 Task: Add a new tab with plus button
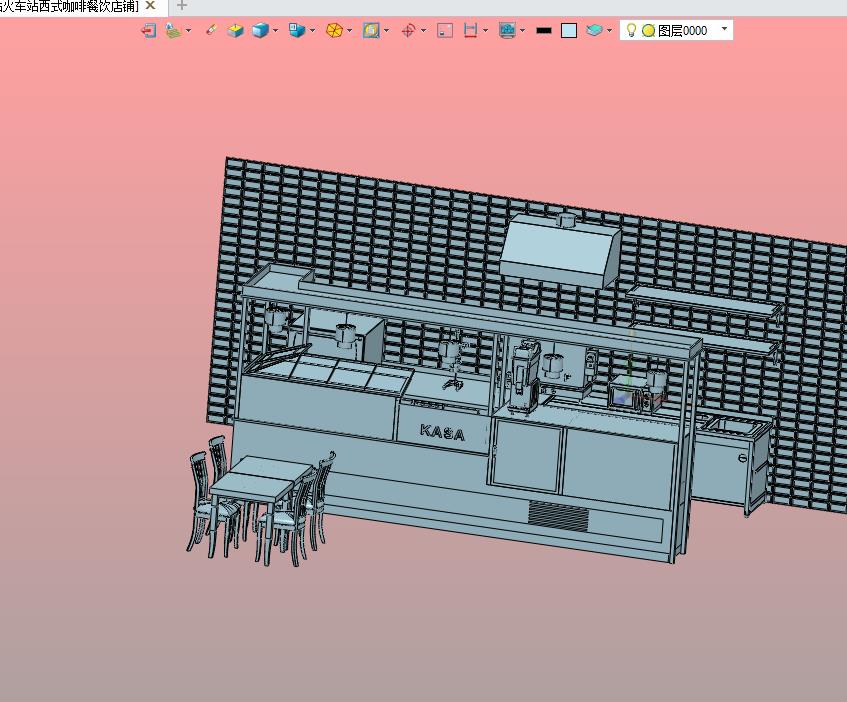pyautogui.click(x=182, y=6)
